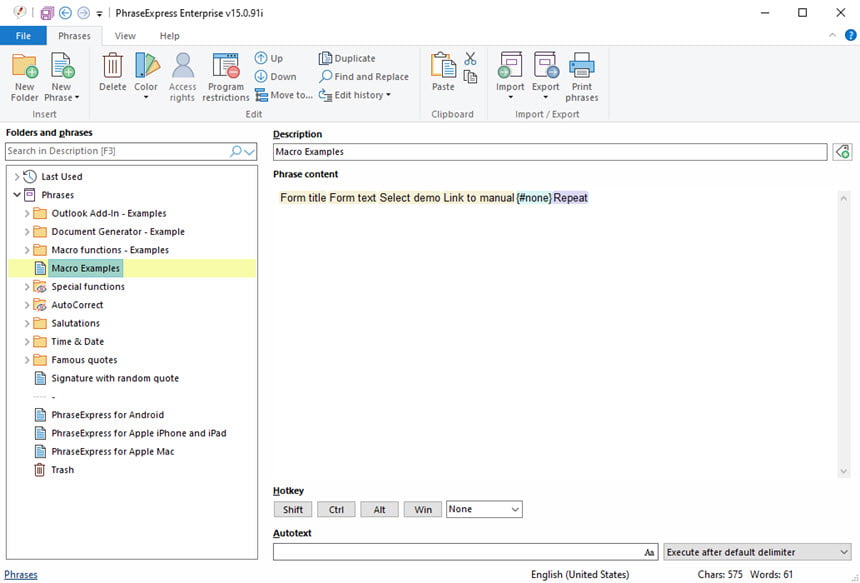Toggle the Shift hotkey modifier
The width and height of the screenshot is (860, 583).
293,510
